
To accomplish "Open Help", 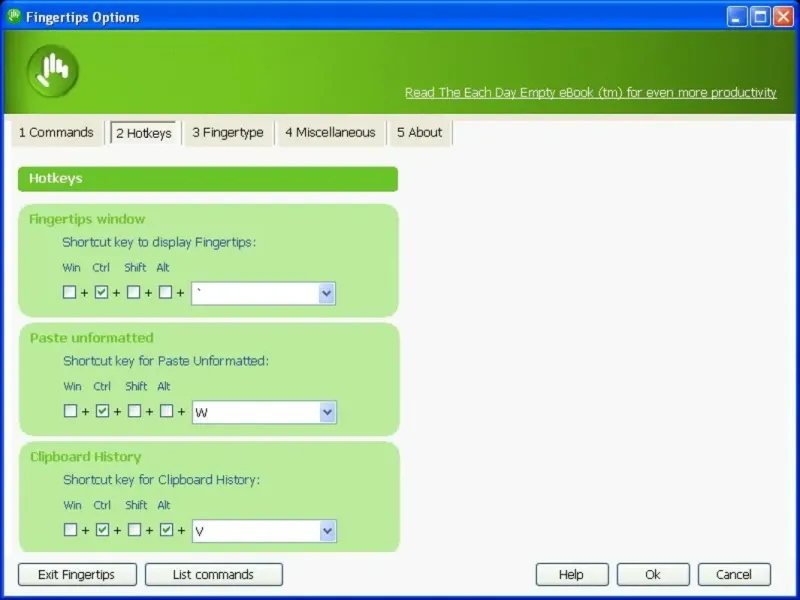I will (x=572, y=574).
